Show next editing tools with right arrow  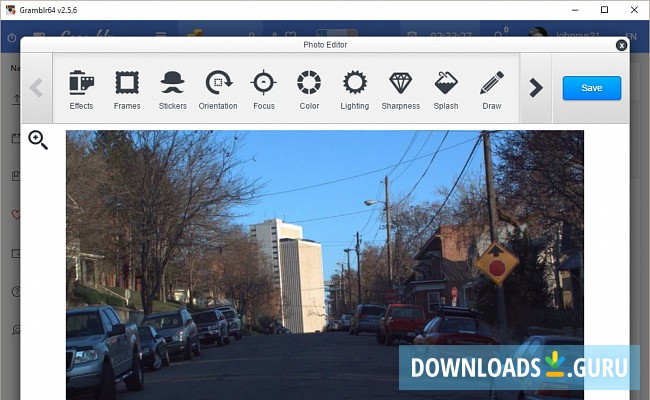tap(536, 88)
